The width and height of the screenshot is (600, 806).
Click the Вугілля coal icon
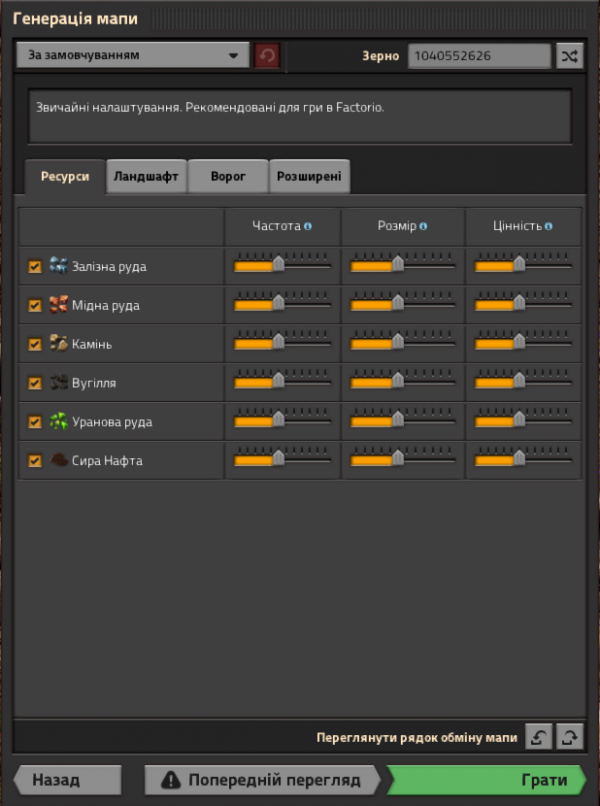[x=59, y=382]
